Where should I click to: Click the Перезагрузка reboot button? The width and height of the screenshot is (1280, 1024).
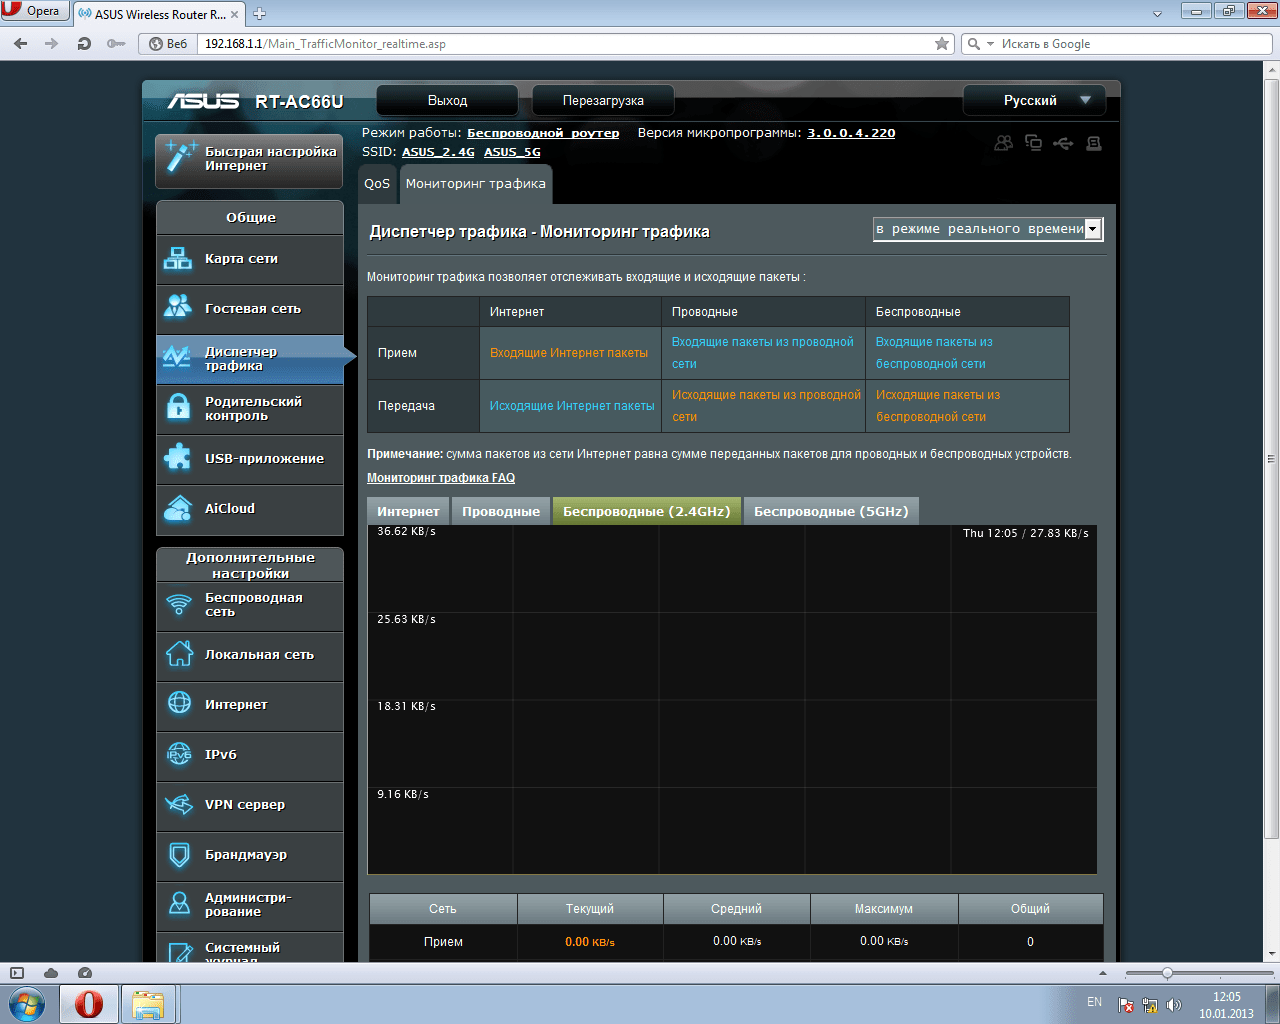coord(603,100)
